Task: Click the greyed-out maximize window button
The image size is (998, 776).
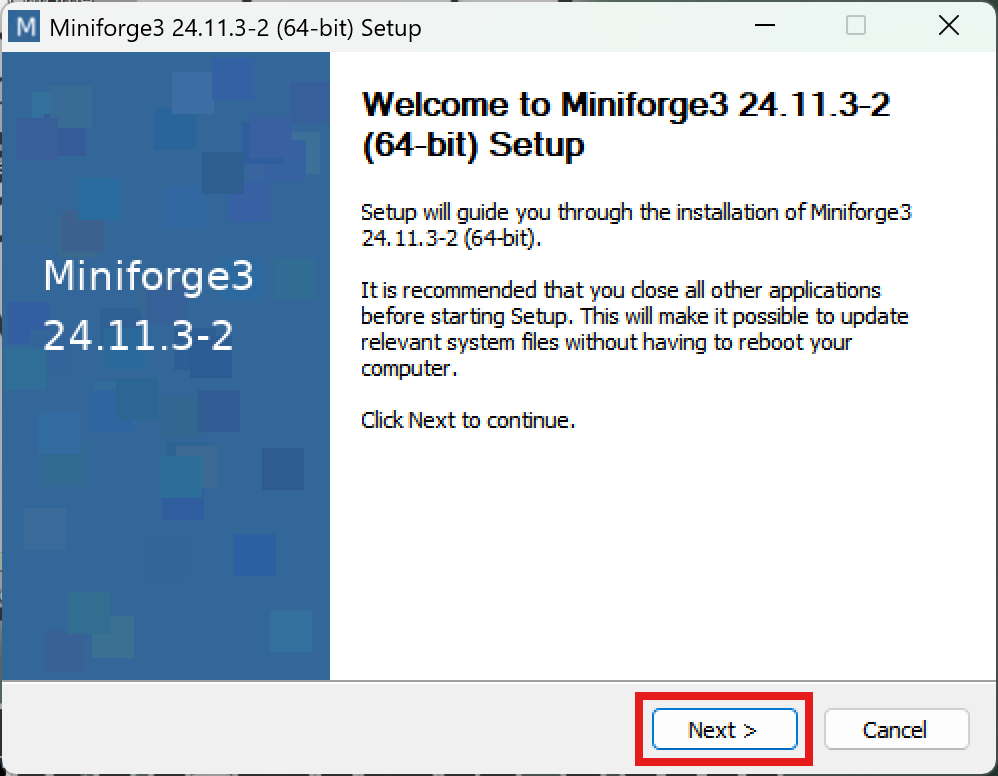Action: point(856,27)
